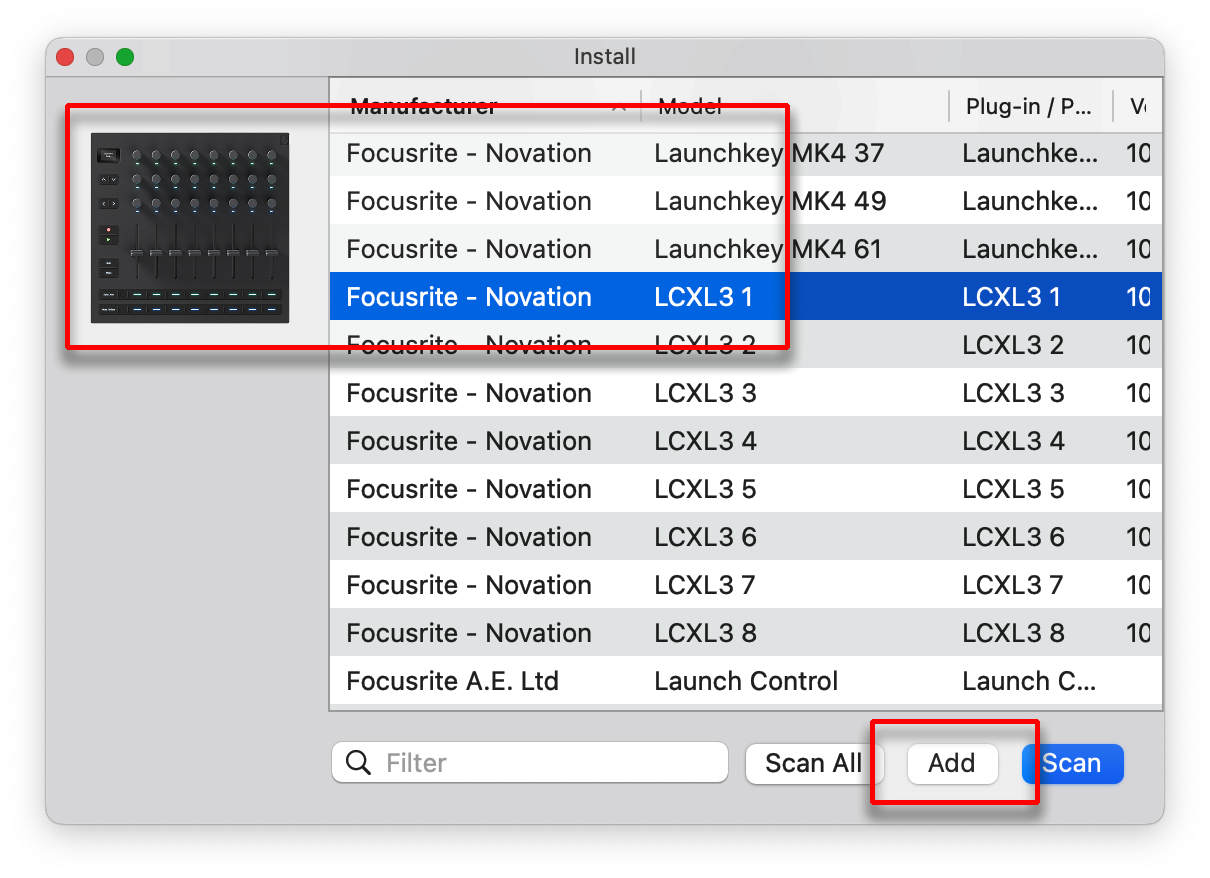Click Focusrite - Novation in the LCXL3 8 row

click(468, 633)
